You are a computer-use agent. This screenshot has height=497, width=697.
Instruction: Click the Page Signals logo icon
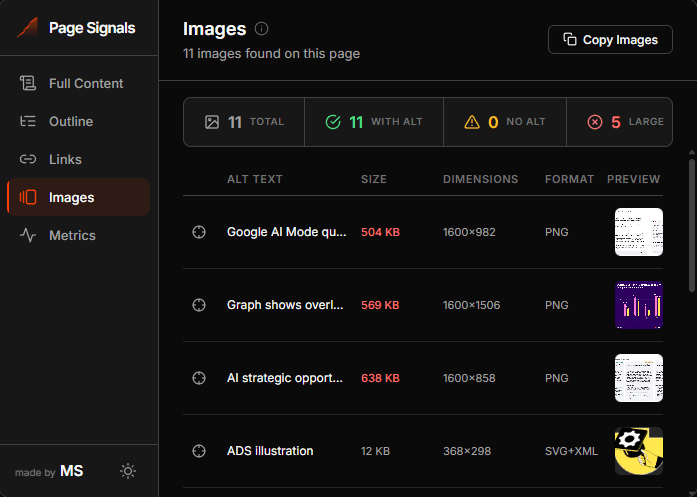[28, 28]
